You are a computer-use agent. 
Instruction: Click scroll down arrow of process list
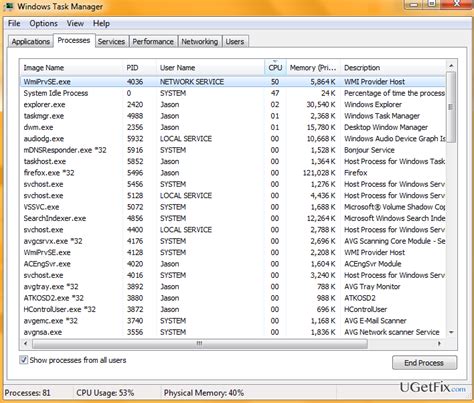[x=451, y=332]
